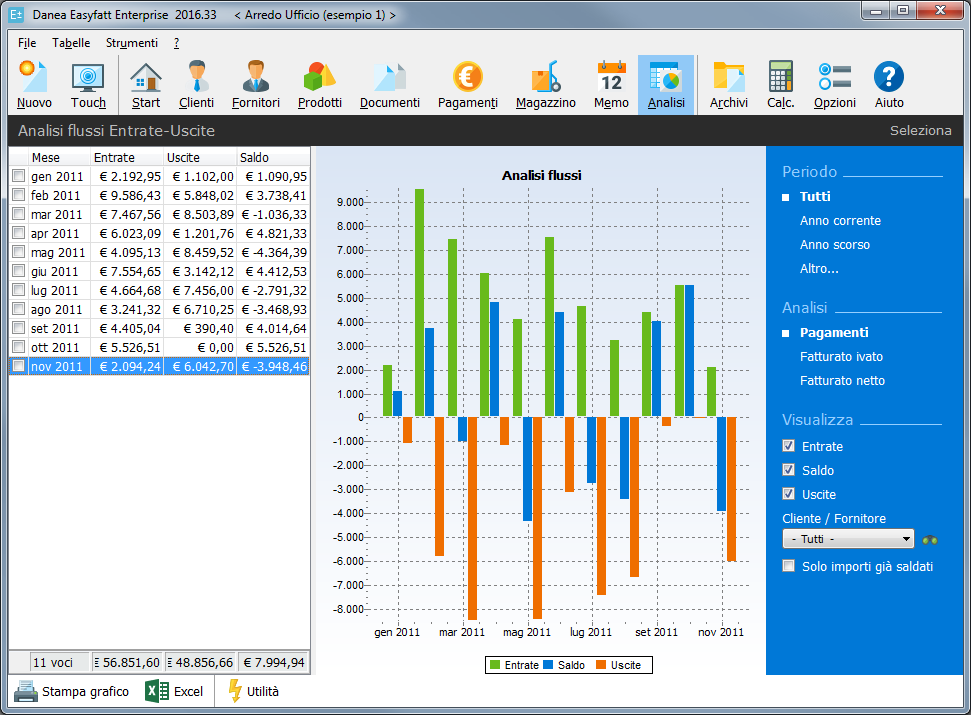This screenshot has height=715, width=971.
Task: Launch the Calc. calculator tool
Action: [x=780, y=85]
